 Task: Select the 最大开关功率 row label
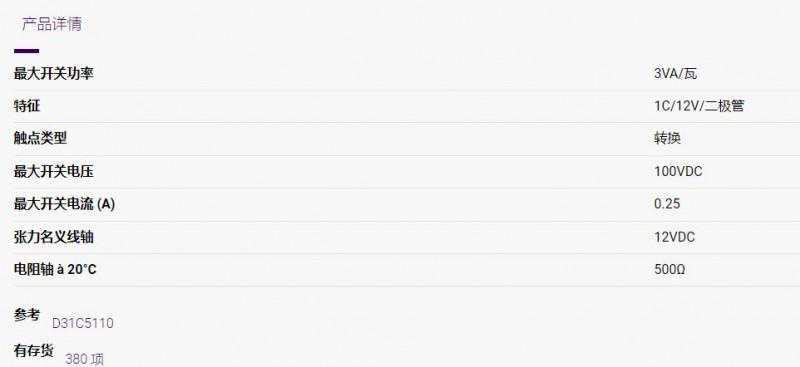[x=54, y=74]
